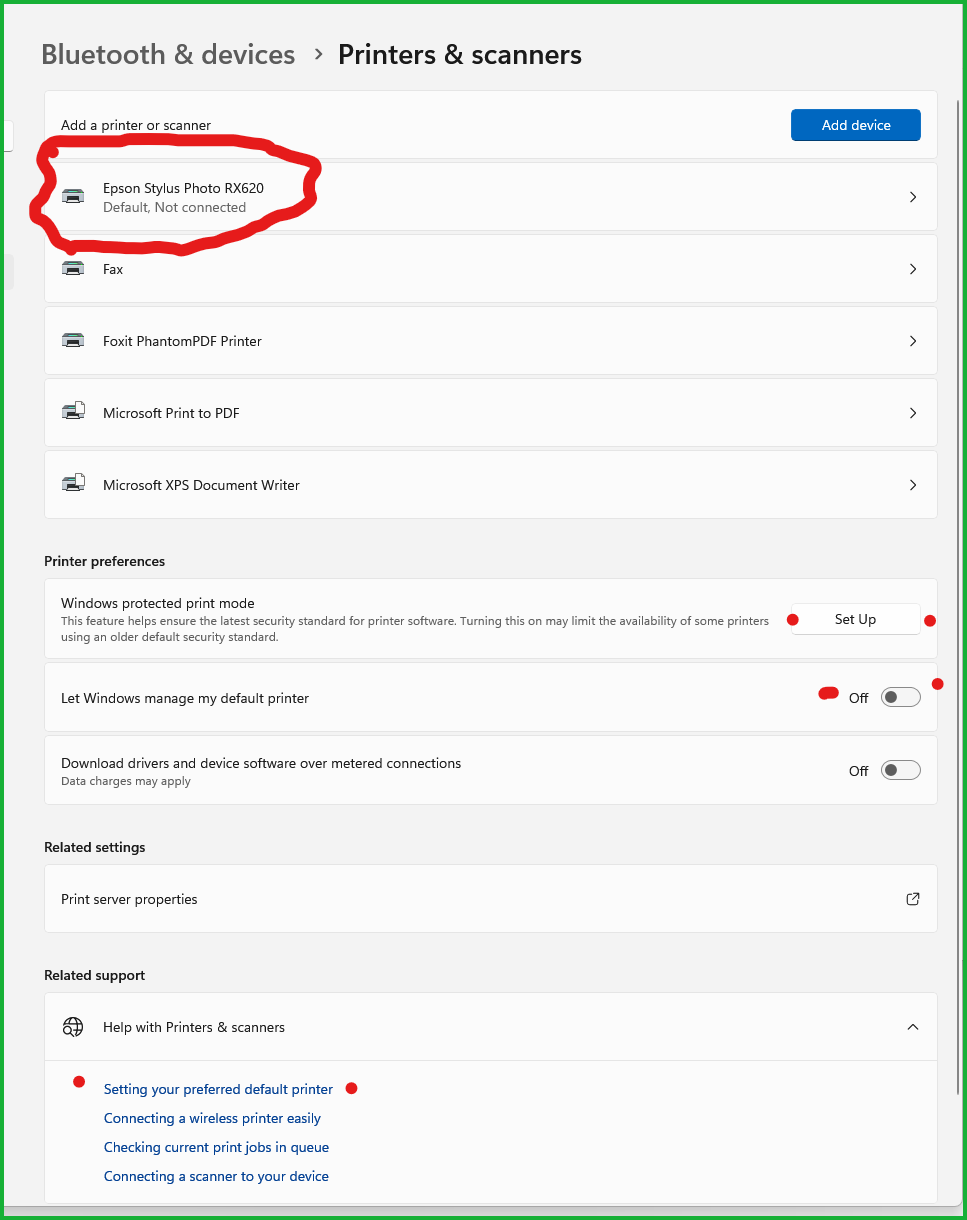The width and height of the screenshot is (967, 1220).
Task: Select the Microsoft Print to PDF name text
Action: pos(171,413)
